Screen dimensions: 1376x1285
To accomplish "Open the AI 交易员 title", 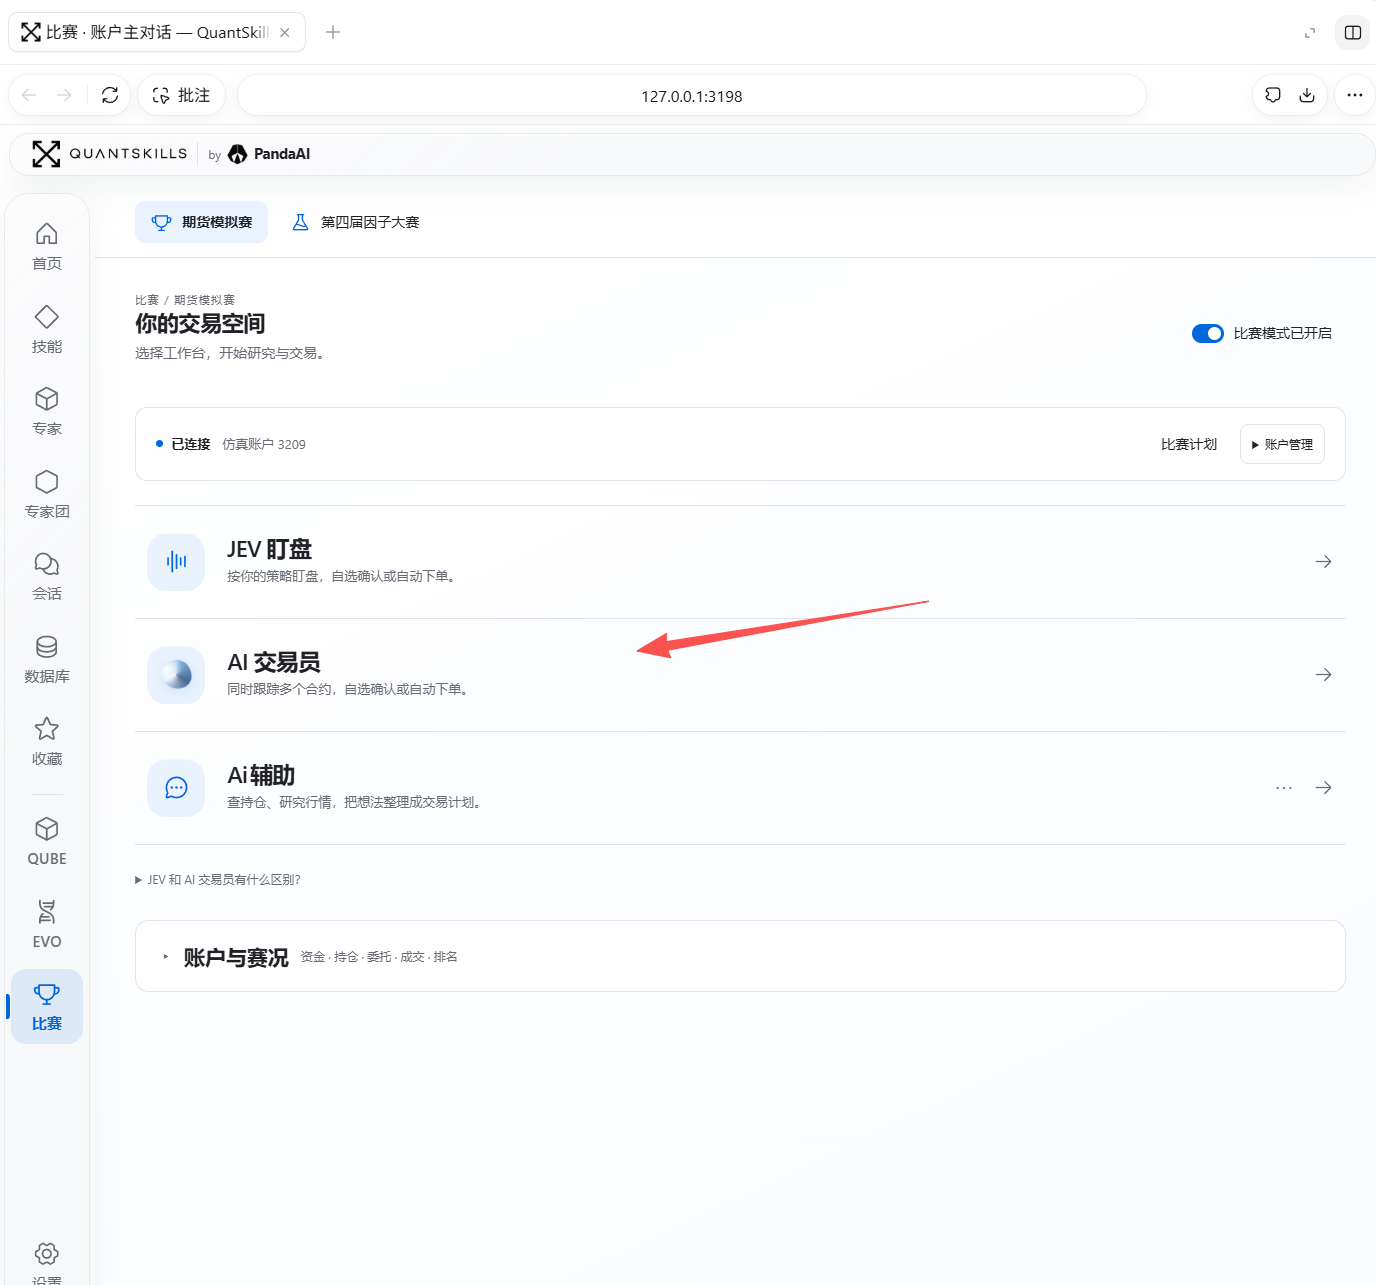I will (273, 662).
